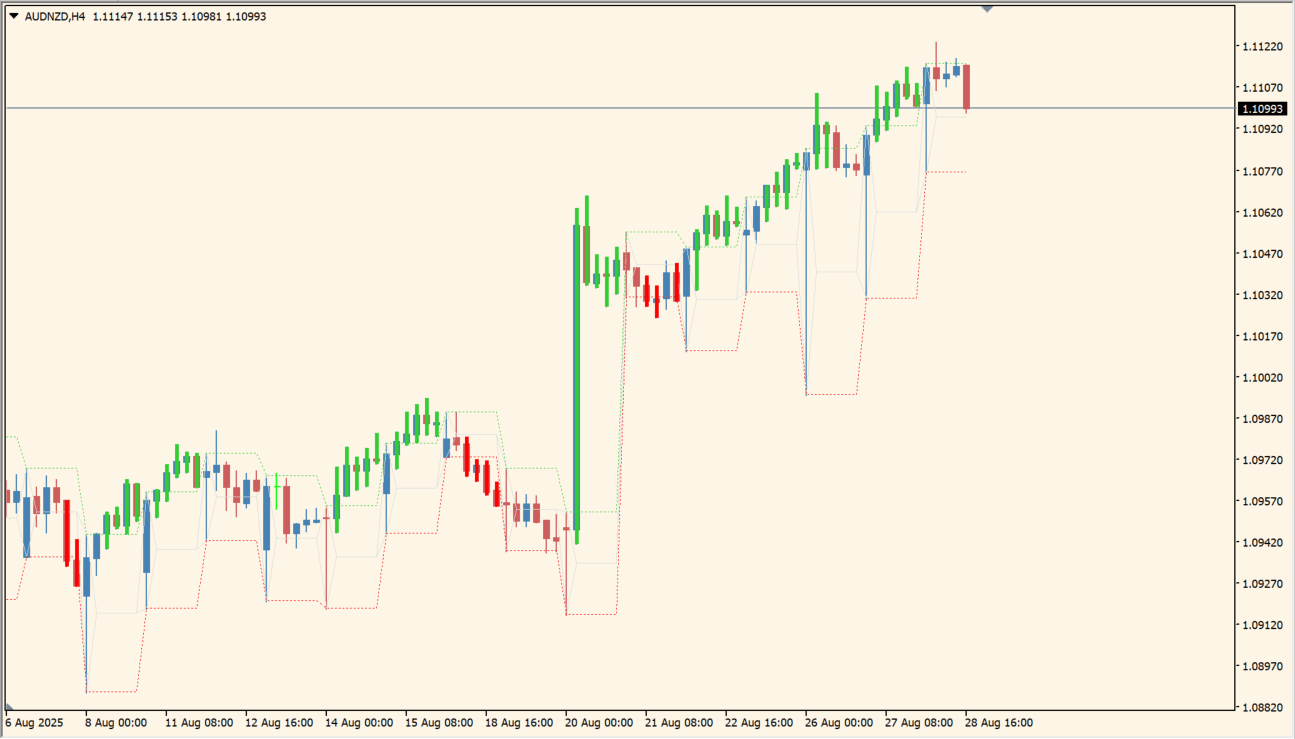Click the highlighted current price label 1.10993

coord(1262,108)
